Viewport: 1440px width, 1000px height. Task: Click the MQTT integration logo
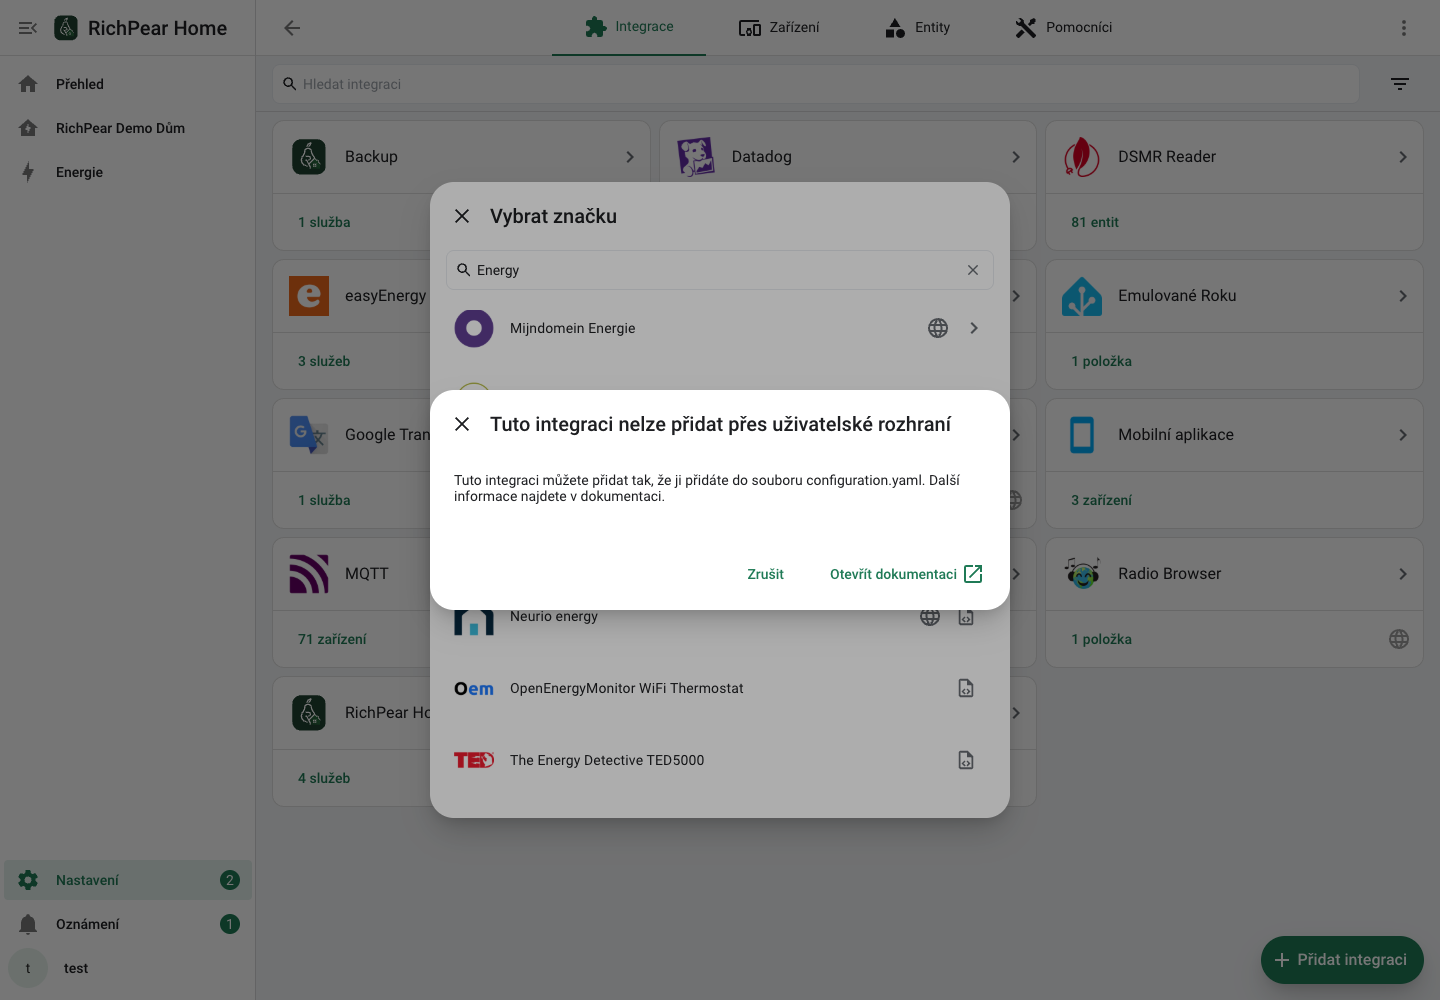309,574
